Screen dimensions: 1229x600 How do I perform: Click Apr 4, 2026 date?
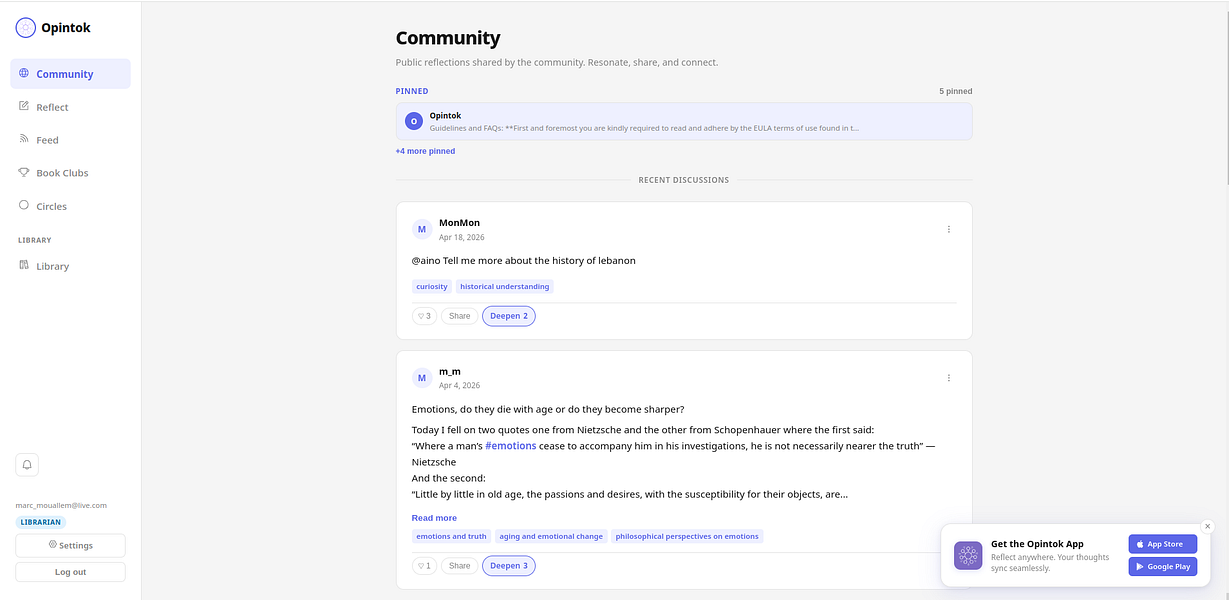click(x=460, y=386)
